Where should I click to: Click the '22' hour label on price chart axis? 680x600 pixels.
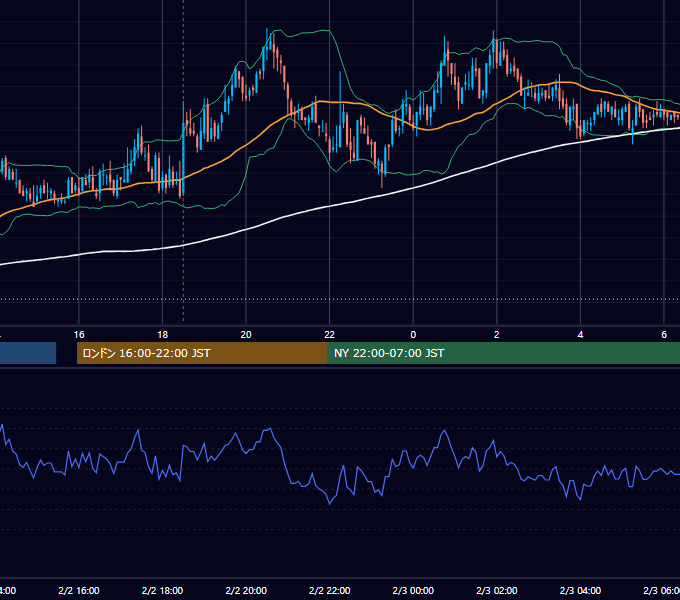(x=330, y=335)
